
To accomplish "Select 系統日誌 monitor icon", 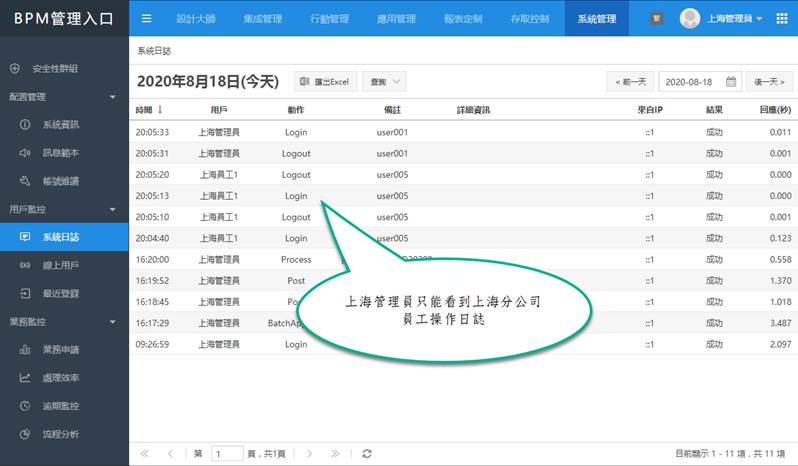I will click(25, 237).
